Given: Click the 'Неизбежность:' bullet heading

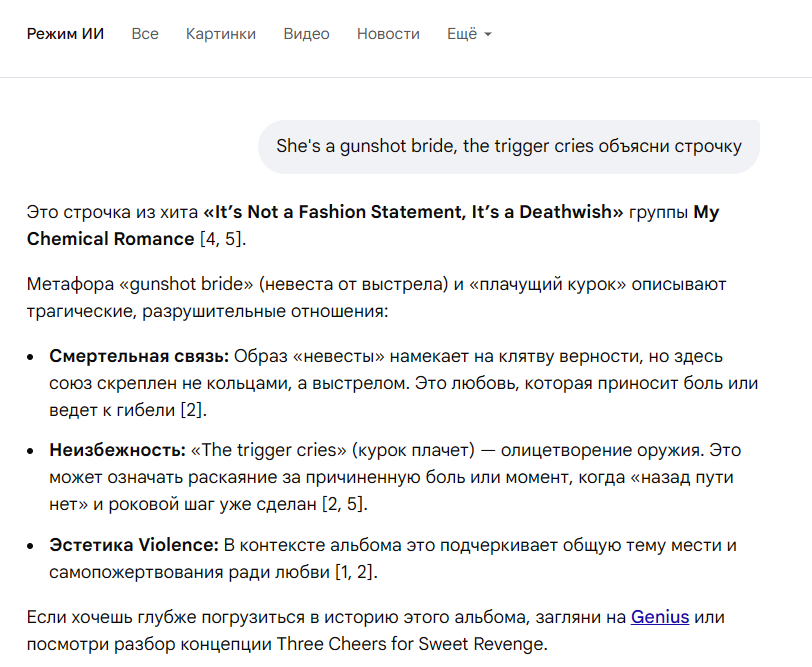Looking at the screenshot, I should [x=117, y=450].
